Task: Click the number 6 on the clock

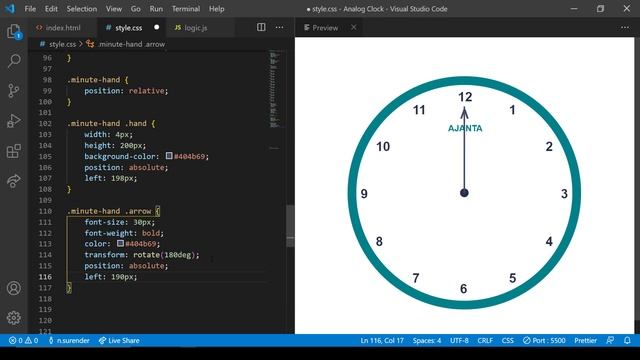Action: coord(463,289)
